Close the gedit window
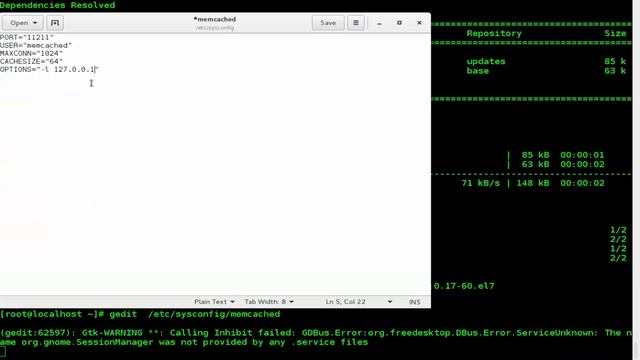The width and height of the screenshot is (640, 360). click(x=419, y=23)
